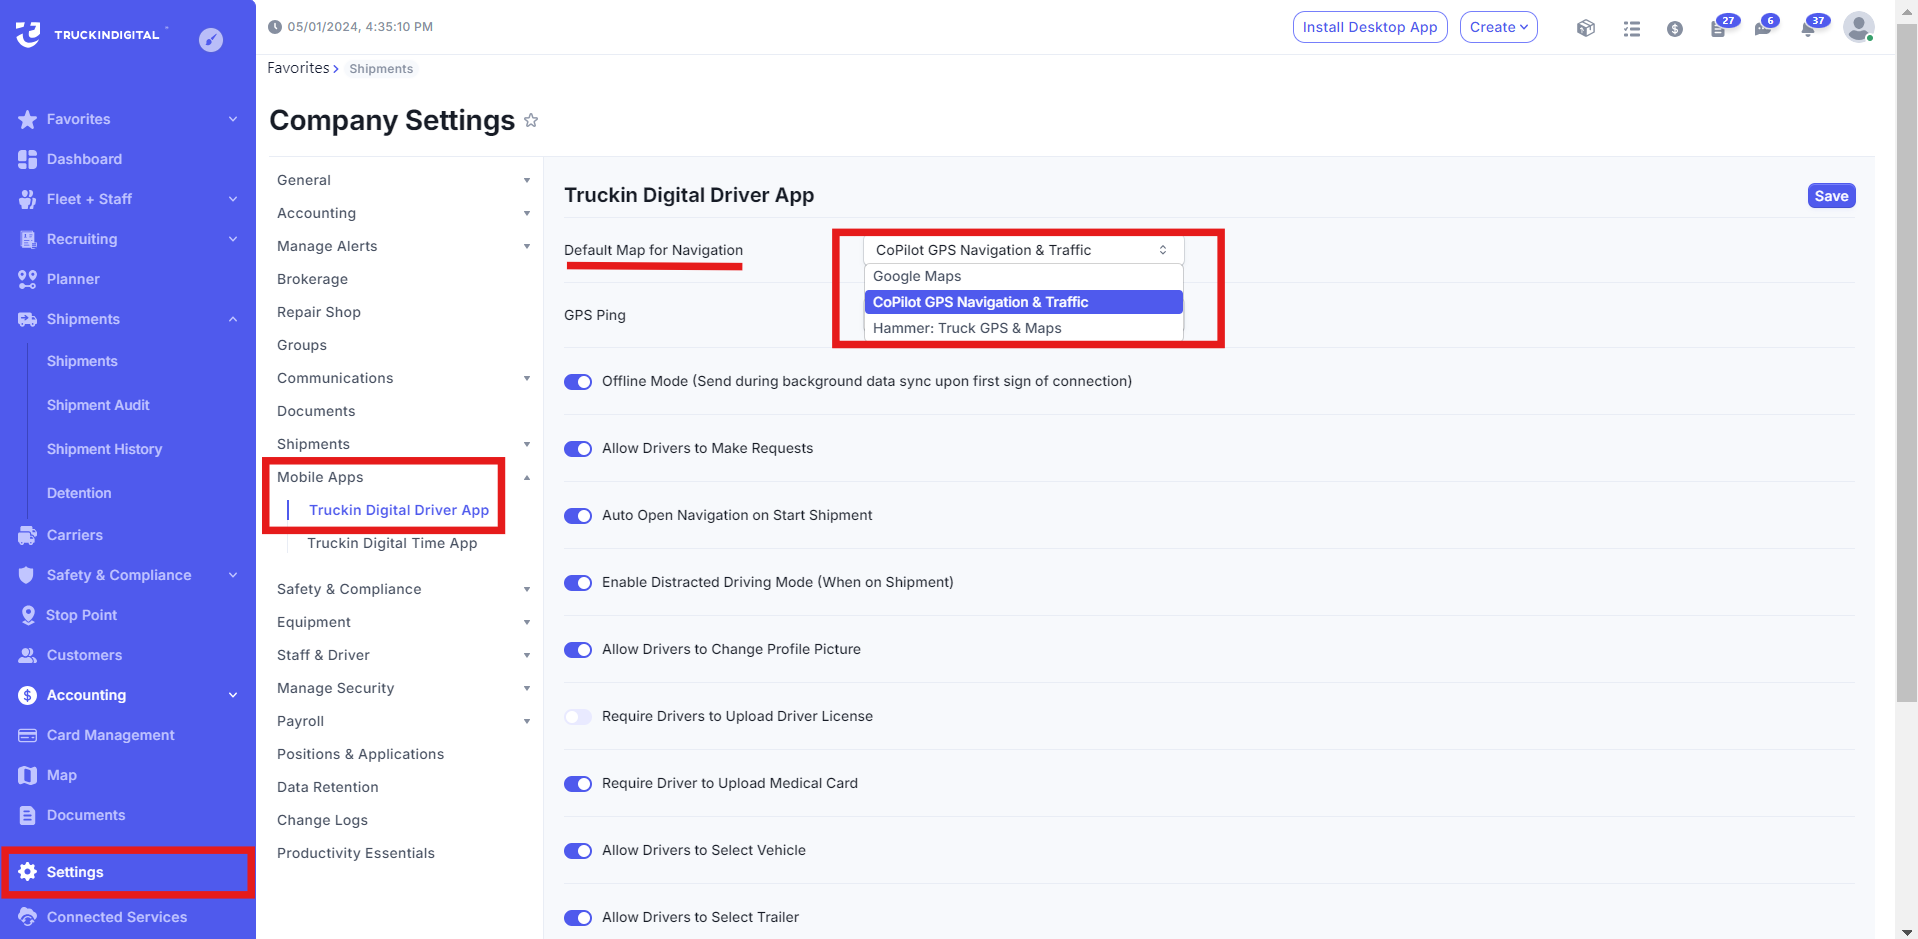
Task: Click the Settings gear icon
Action: tap(27, 872)
